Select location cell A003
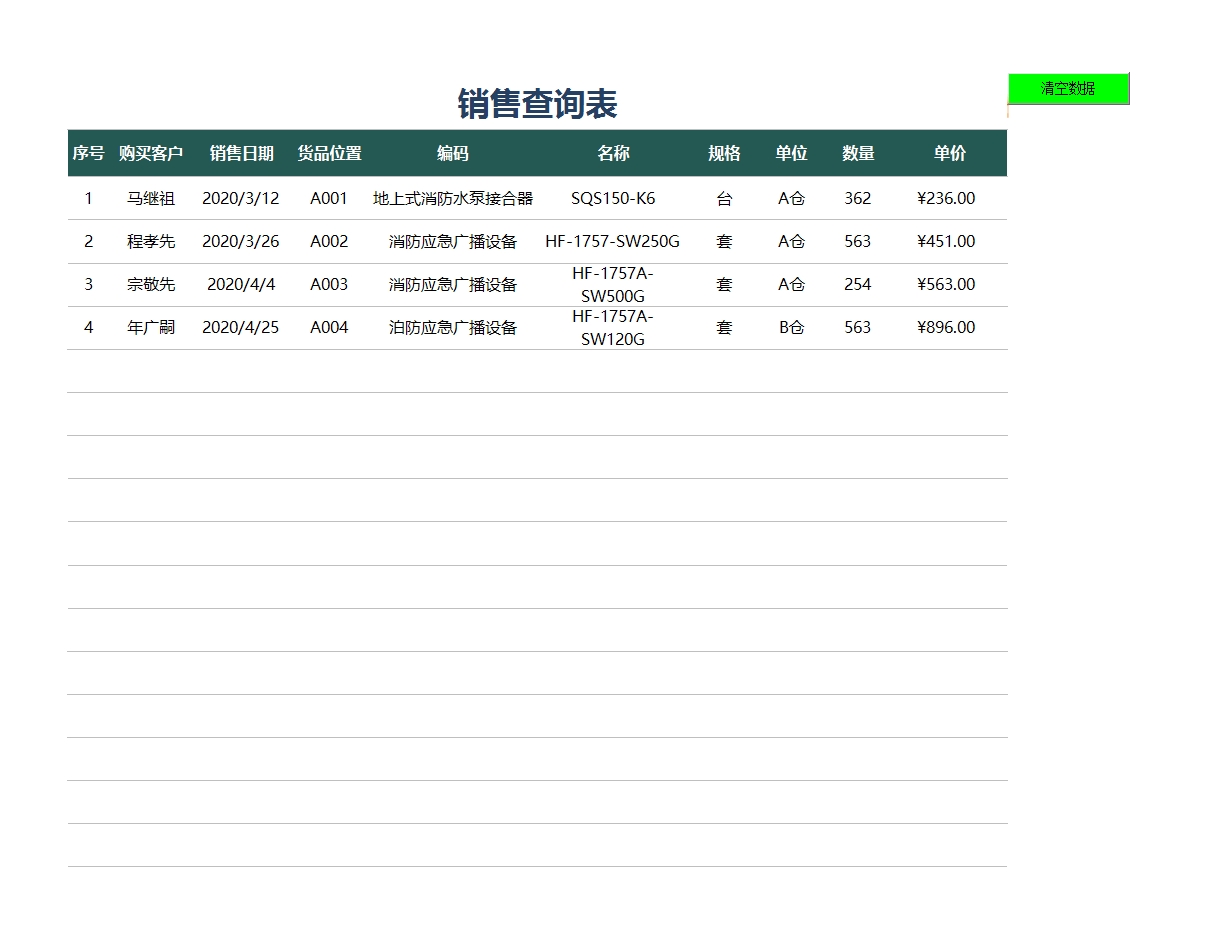1207x939 pixels. coord(329,284)
